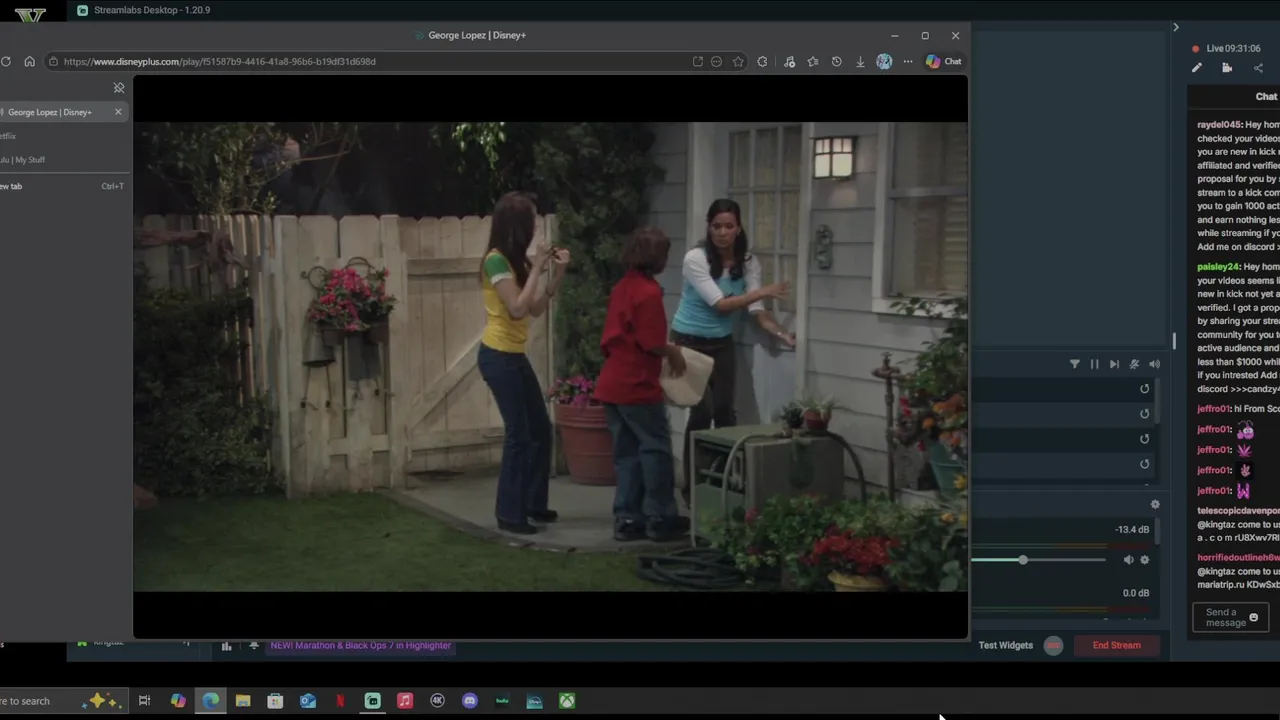Replay the second event in the list
The width and height of the screenshot is (1280, 720).
1145,414
